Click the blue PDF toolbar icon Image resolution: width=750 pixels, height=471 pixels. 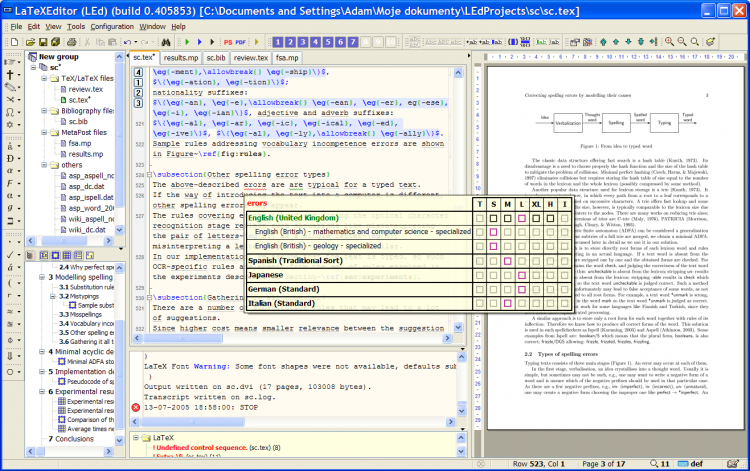click(x=240, y=42)
